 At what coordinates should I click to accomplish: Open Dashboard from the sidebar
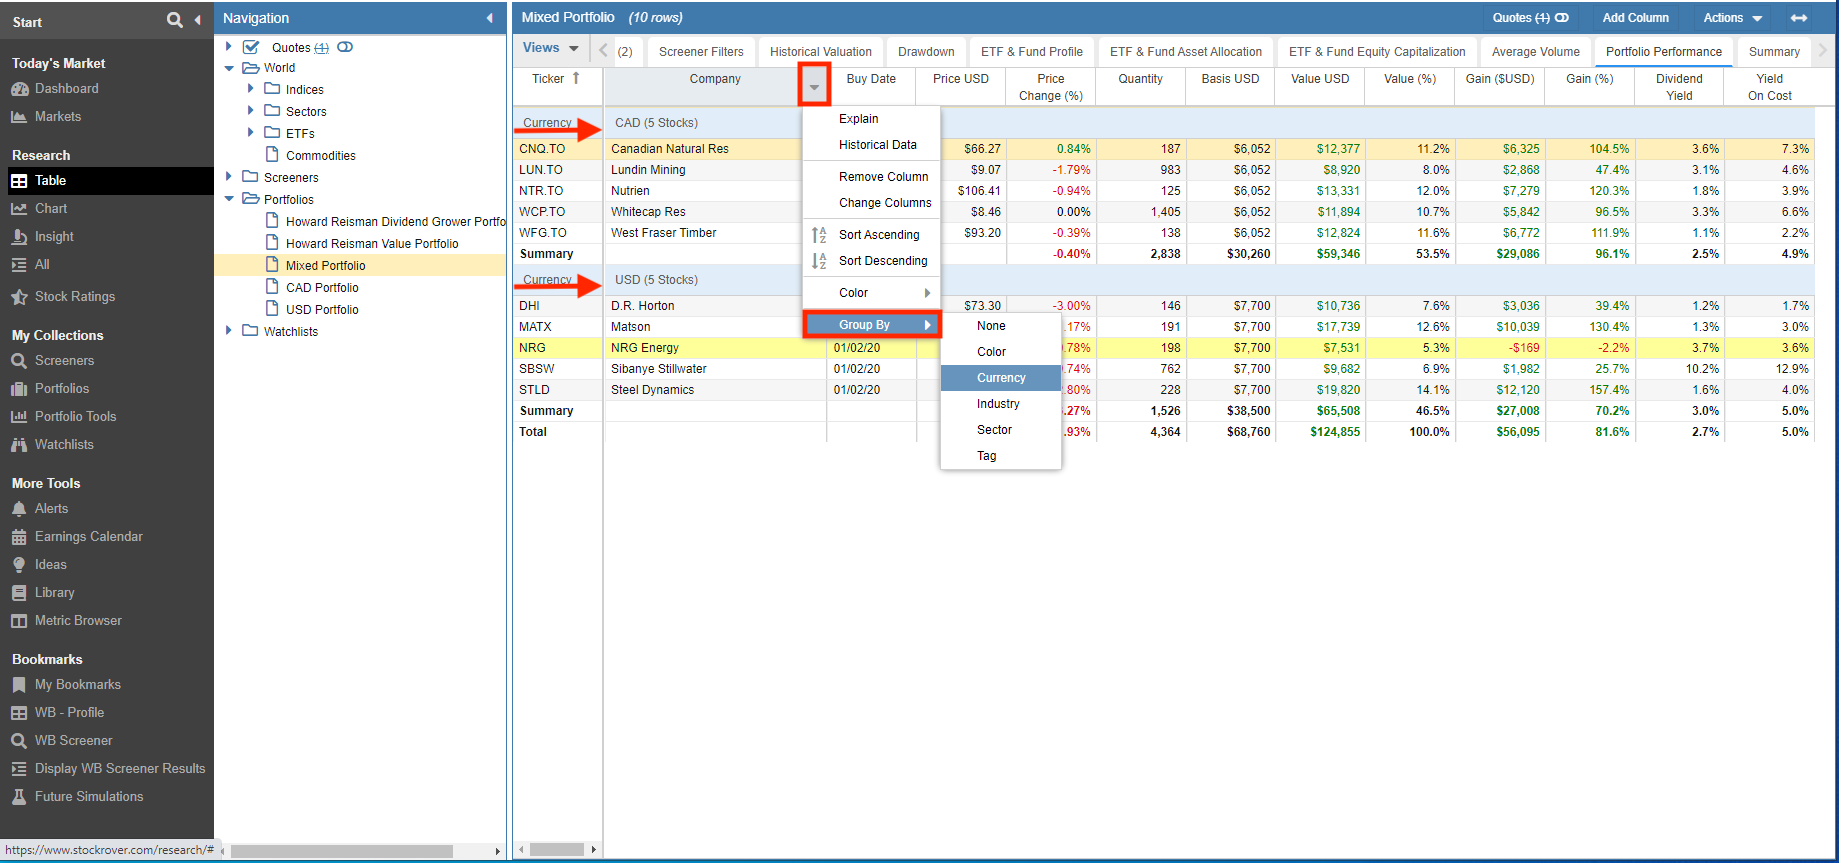pos(66,89)
